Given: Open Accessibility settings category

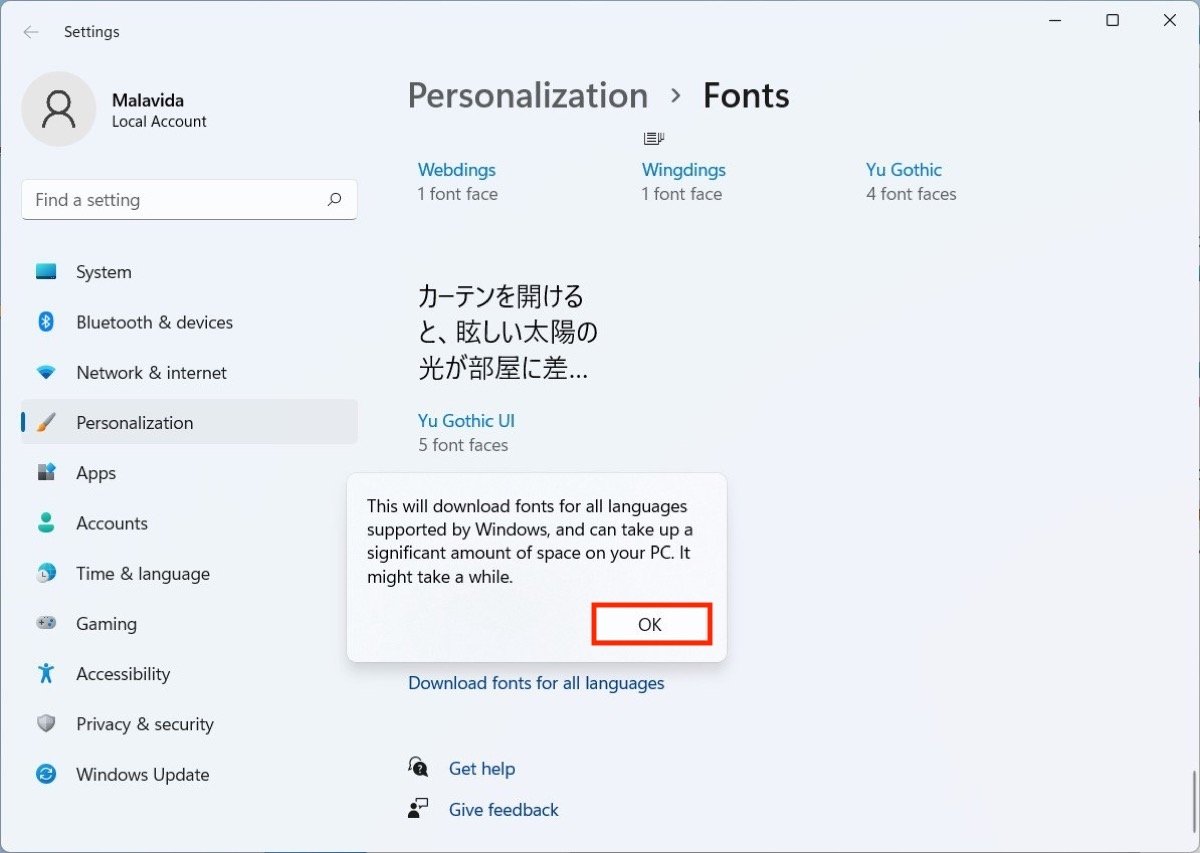Looking at the screenshot, I should (189, 674).
